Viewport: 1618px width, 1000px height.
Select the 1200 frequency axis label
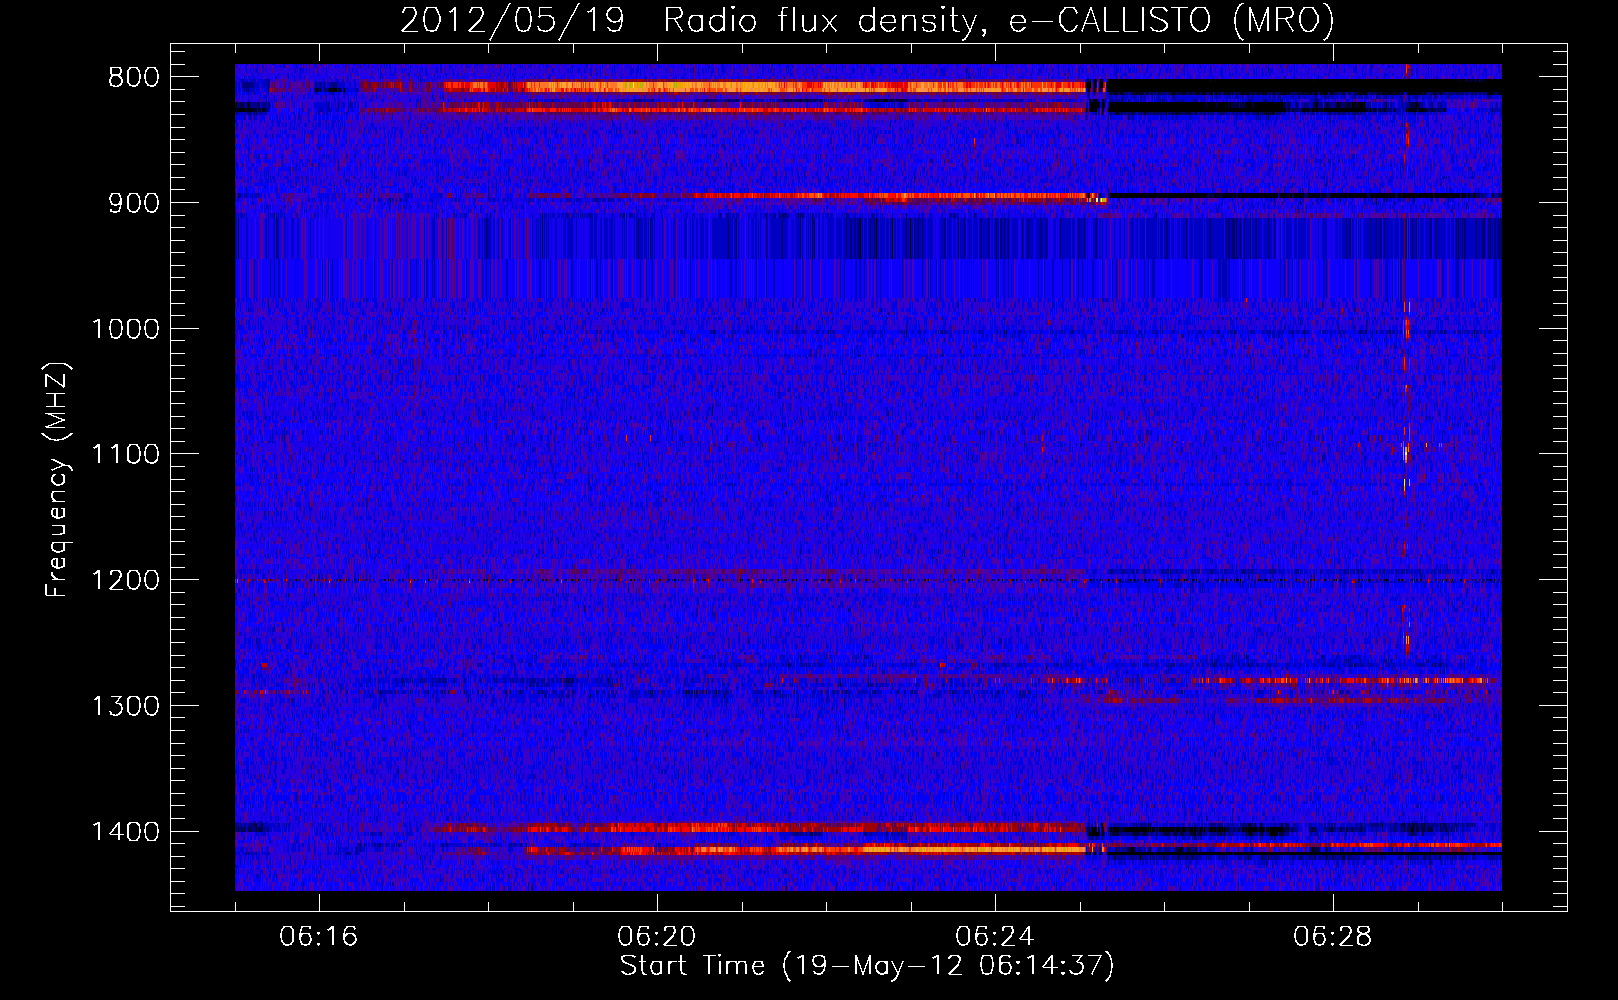(125, 581)
